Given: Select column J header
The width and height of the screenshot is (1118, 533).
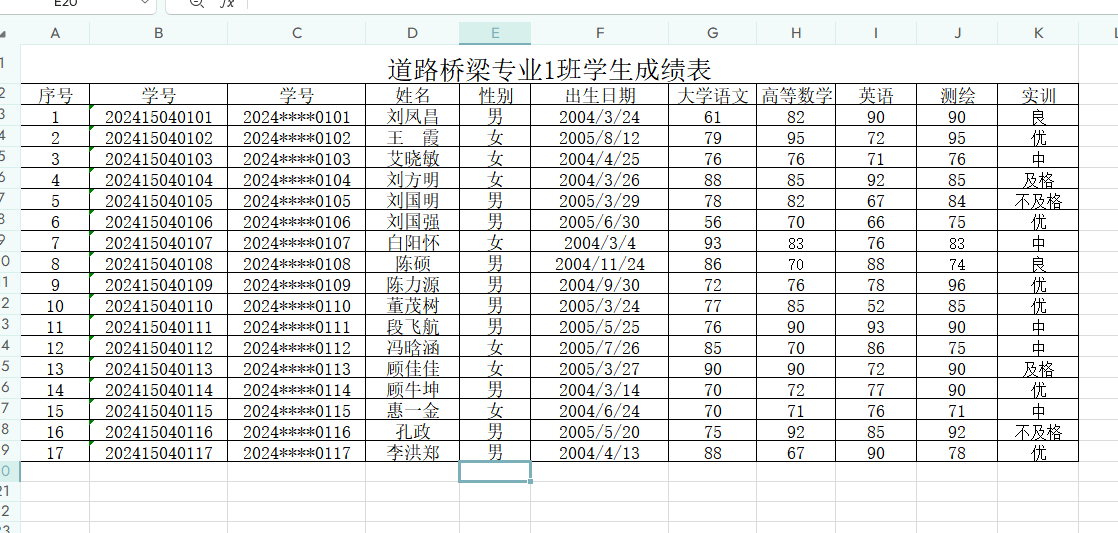Looking at the screenshot, I should (957, 33).
